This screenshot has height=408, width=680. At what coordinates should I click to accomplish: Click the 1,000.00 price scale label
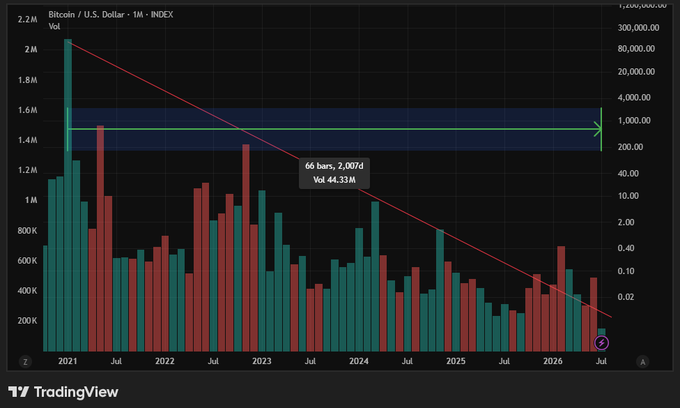click(x=634, y=121)
